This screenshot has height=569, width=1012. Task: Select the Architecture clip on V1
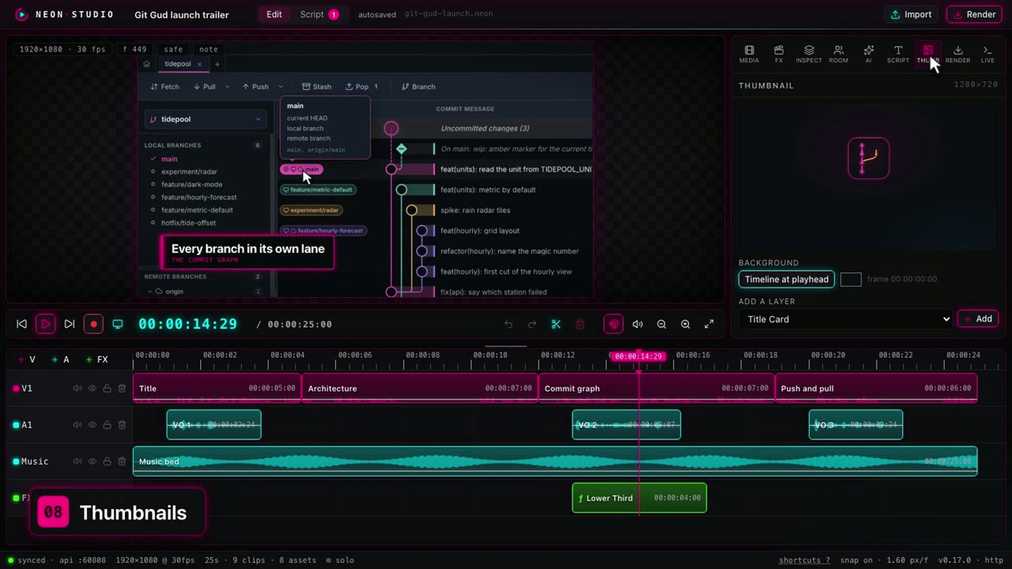pyautogui.click(x=420, y=388)
